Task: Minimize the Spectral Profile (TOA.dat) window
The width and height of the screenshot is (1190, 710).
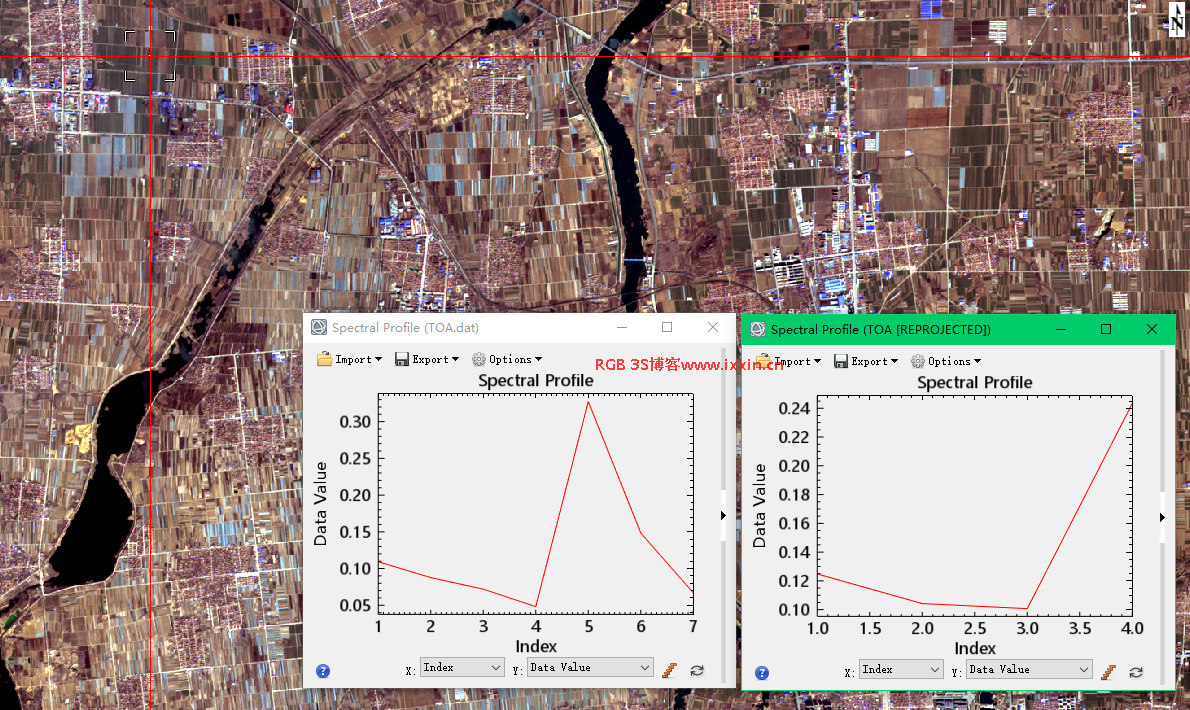Action: point(622,328)
